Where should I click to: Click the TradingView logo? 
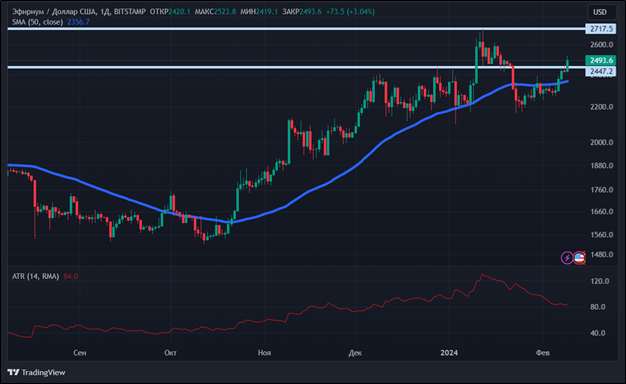pos(36,372)
